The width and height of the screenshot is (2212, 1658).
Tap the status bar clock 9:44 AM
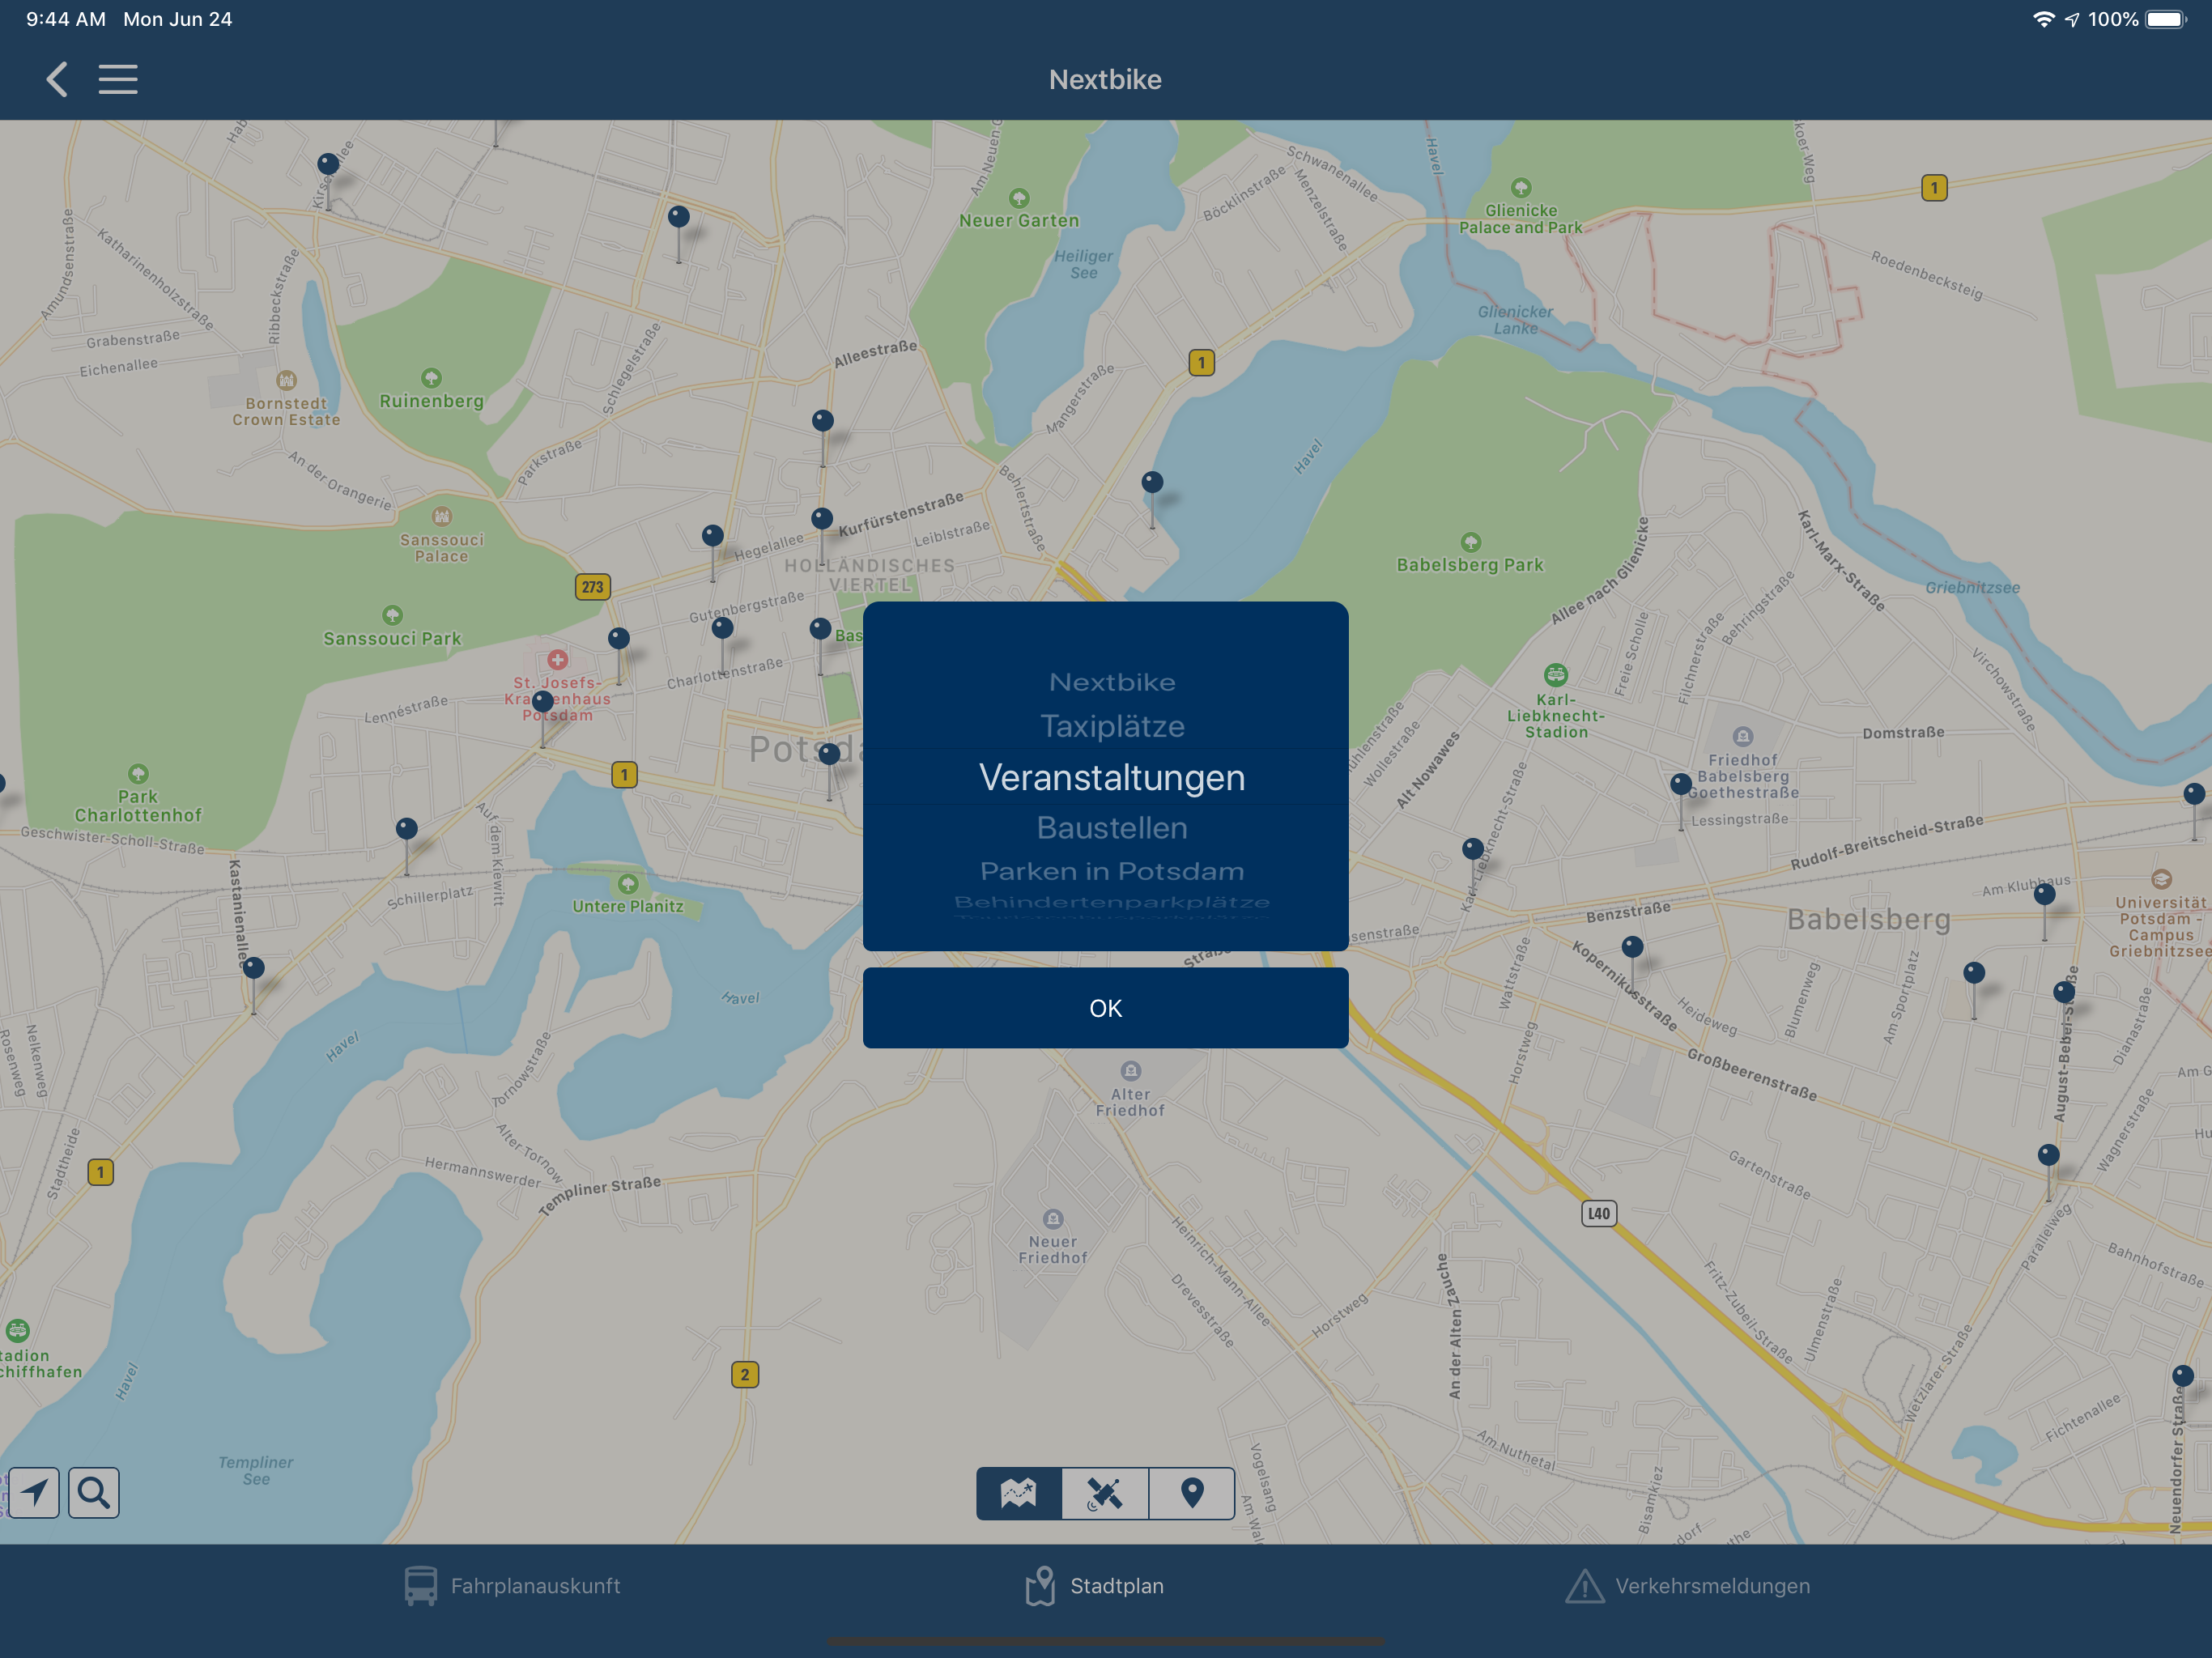pos(66,19)
